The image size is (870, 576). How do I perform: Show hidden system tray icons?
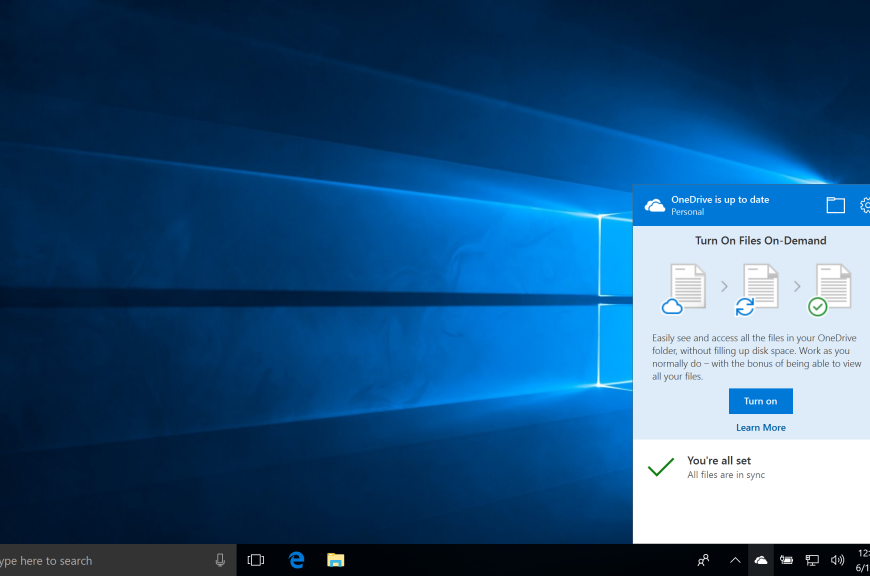point(735,560)
